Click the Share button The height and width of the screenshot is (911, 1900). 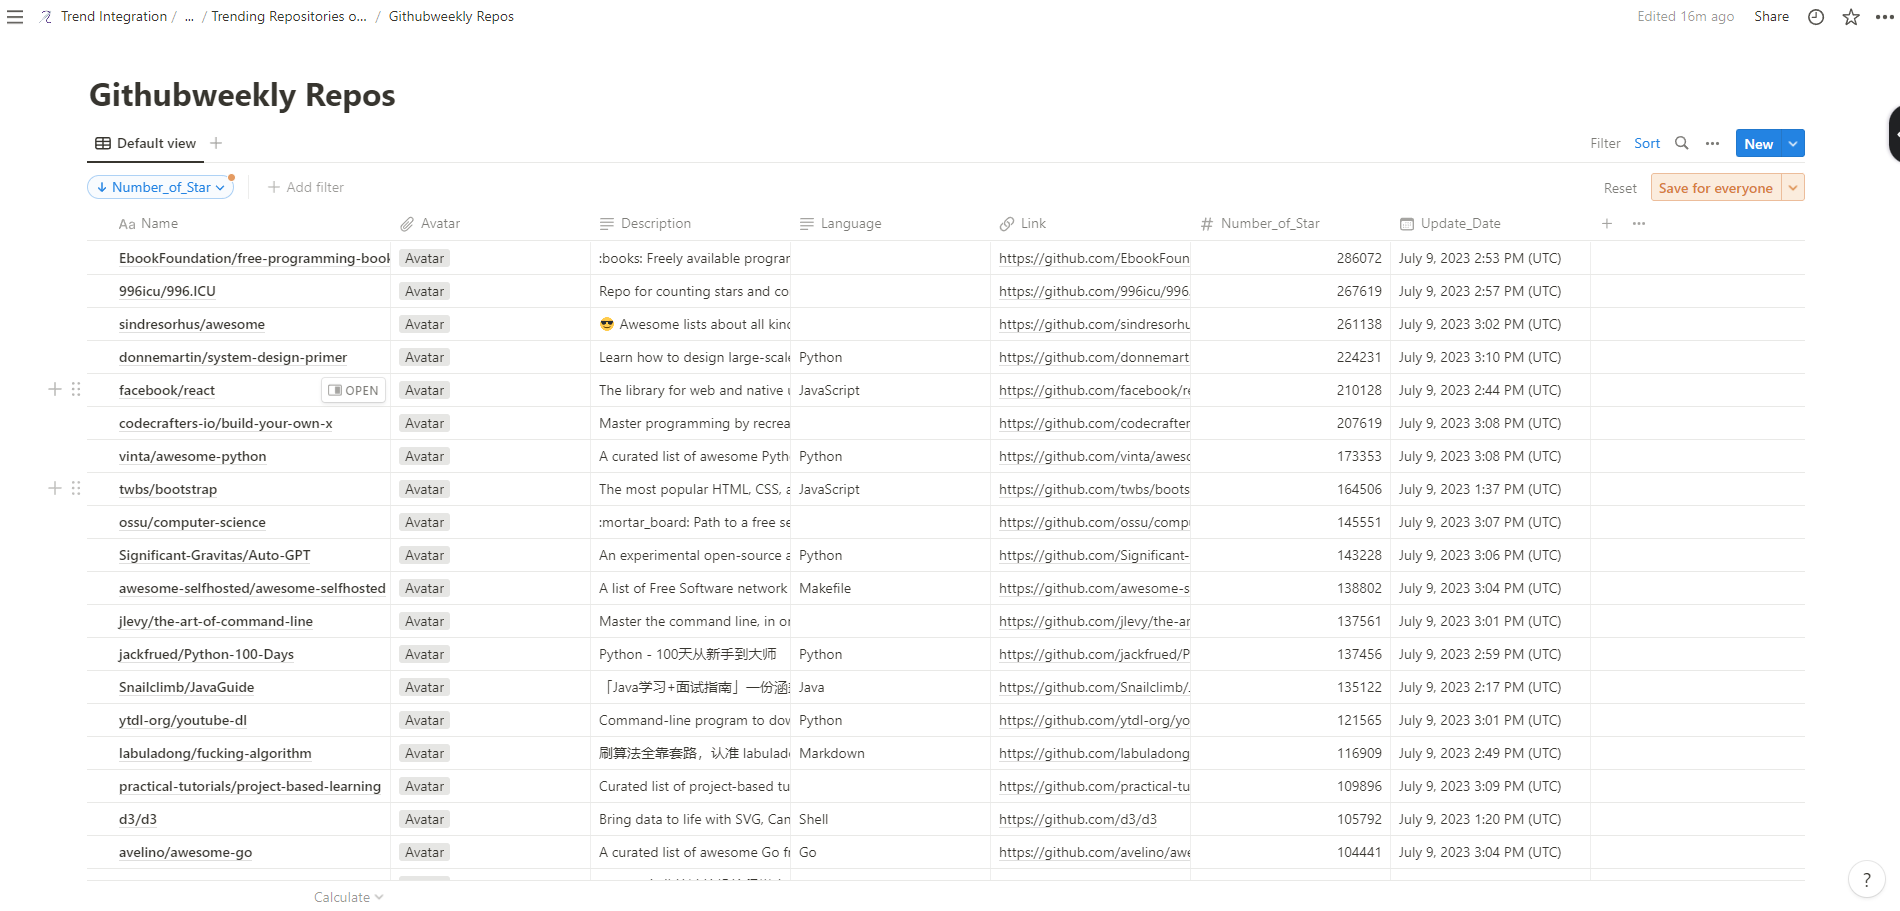1771,17
